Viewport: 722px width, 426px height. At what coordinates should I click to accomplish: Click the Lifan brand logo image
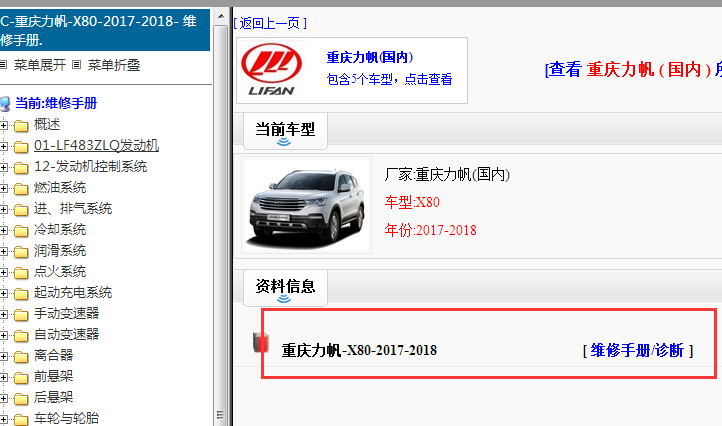point(271,70)
